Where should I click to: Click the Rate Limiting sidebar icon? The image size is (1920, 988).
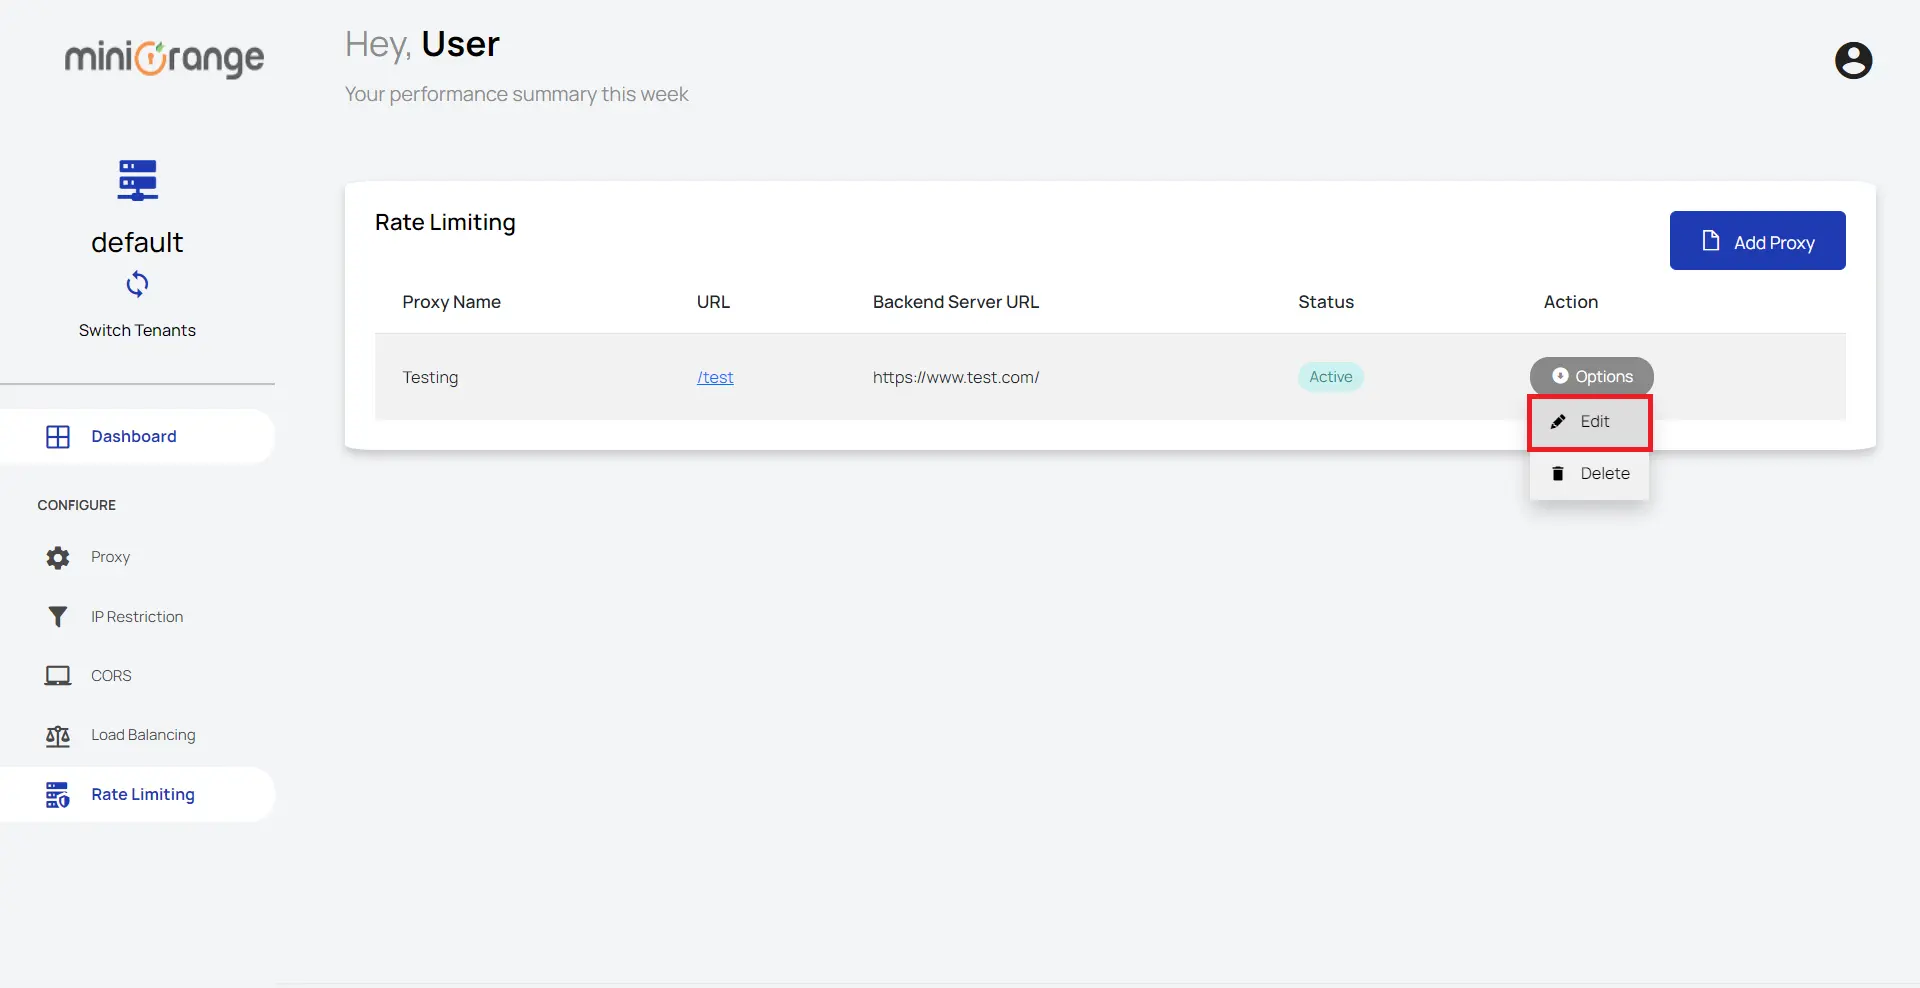pyautogui.click(x=58, y=794)
